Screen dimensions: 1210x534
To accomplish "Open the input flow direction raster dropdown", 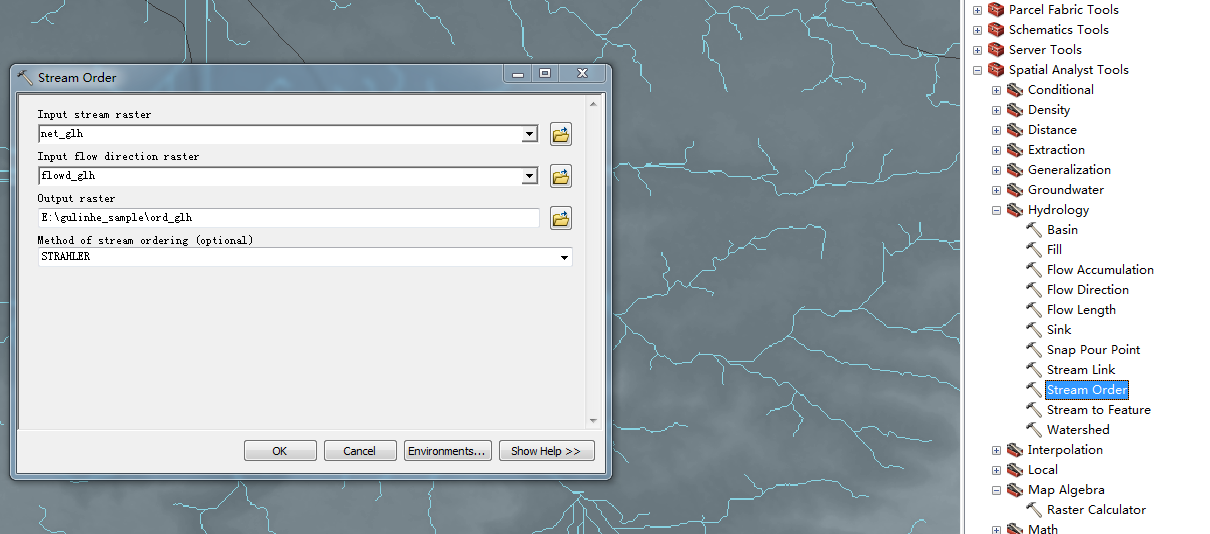I will [x=530, y=176].
